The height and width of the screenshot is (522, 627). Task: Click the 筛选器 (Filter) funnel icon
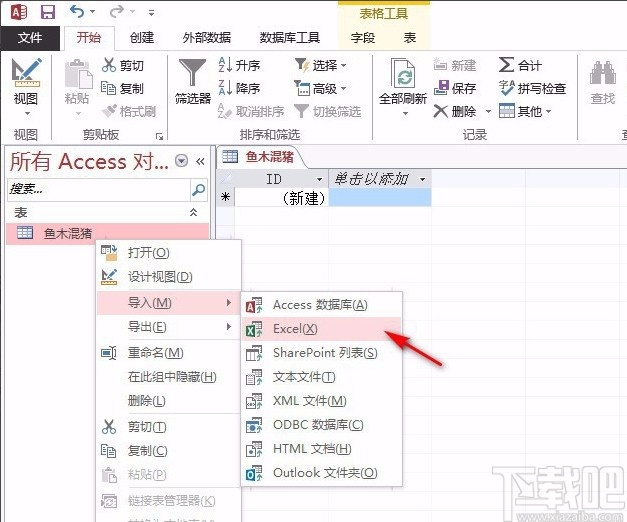pos(192,72)
